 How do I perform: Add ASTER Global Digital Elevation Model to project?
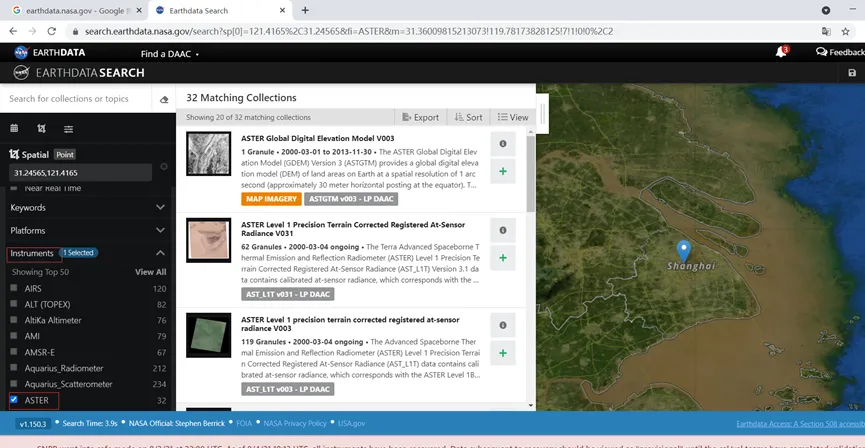click(x=503, y=171)
